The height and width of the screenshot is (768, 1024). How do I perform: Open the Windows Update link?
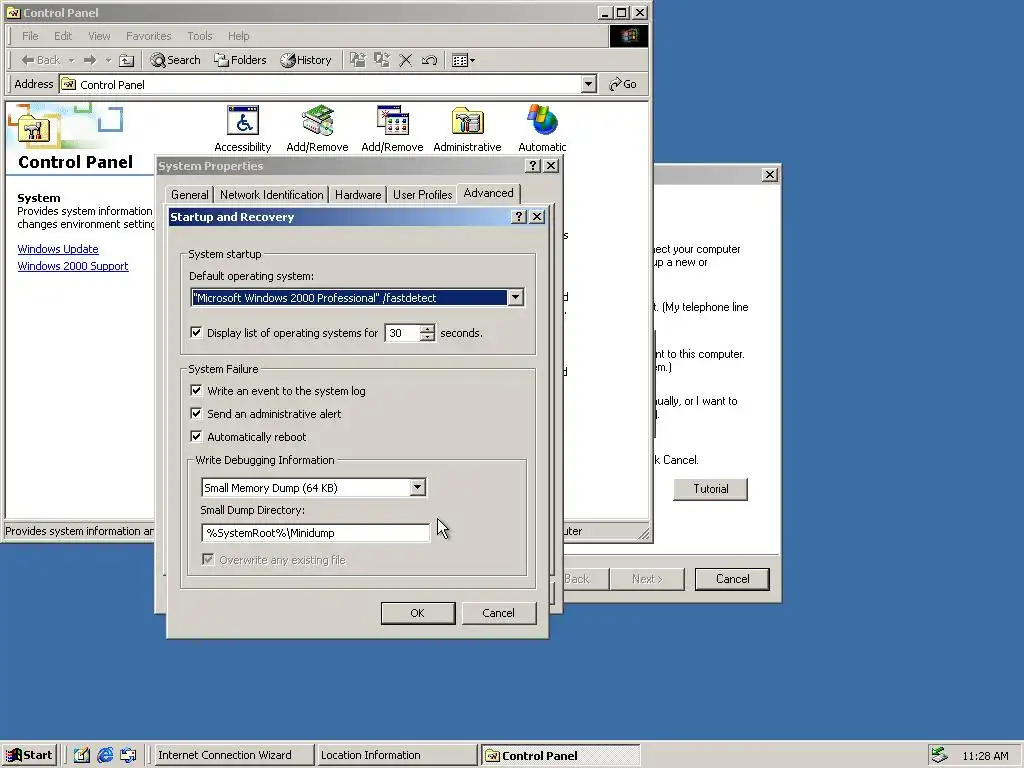(x=58, y=249)
